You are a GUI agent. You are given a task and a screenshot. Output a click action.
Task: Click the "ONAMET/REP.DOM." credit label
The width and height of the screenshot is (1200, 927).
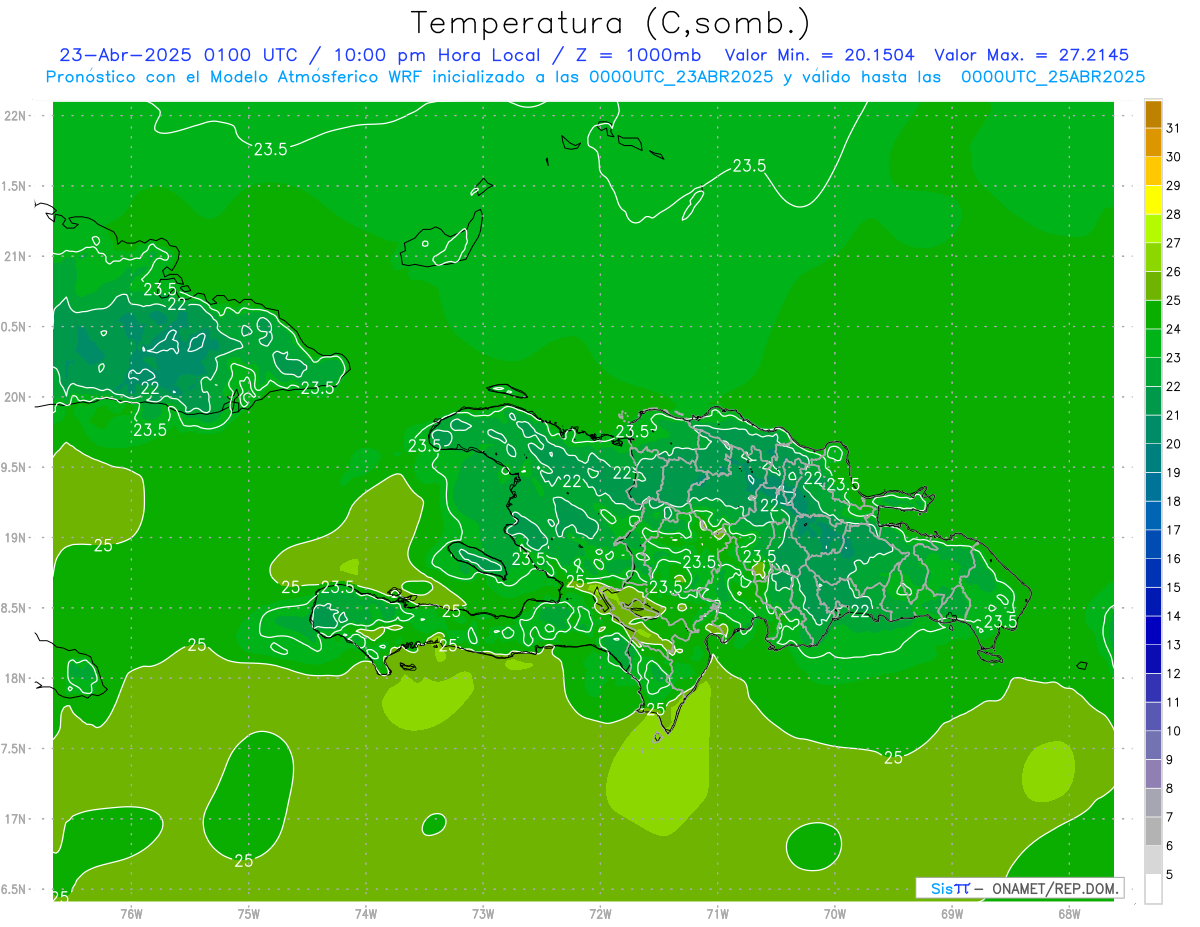1053,888
